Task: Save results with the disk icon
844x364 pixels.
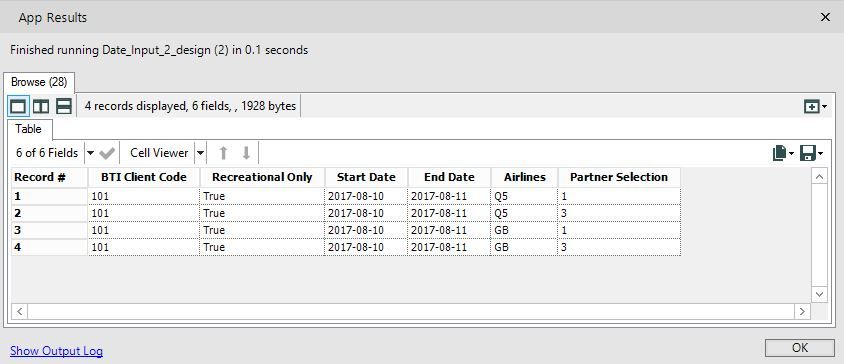Action: coord(807,153)
